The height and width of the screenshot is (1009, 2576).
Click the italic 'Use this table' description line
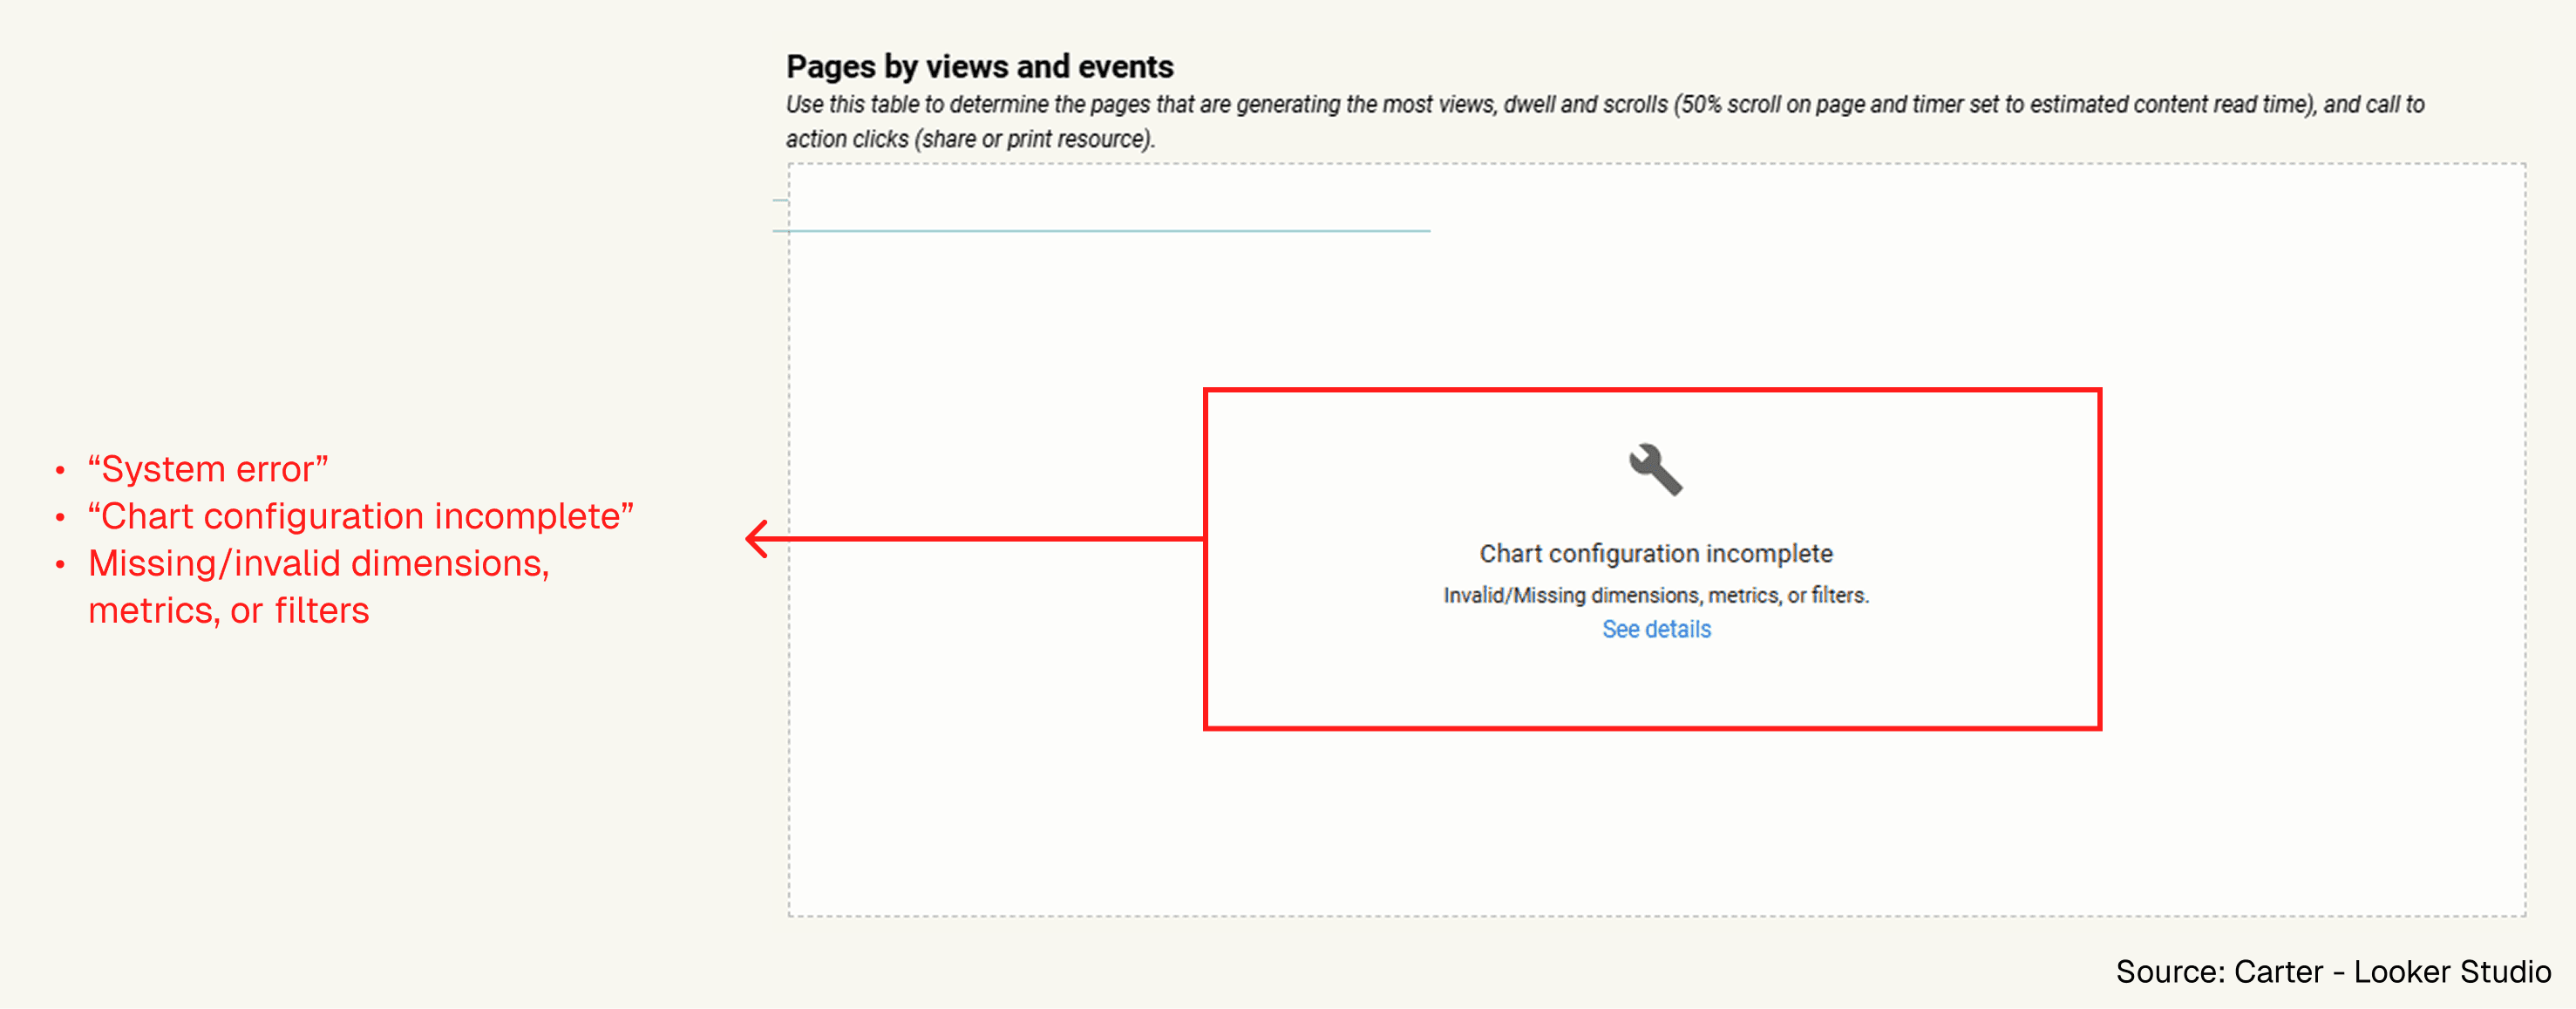(x=1604, y=104)
